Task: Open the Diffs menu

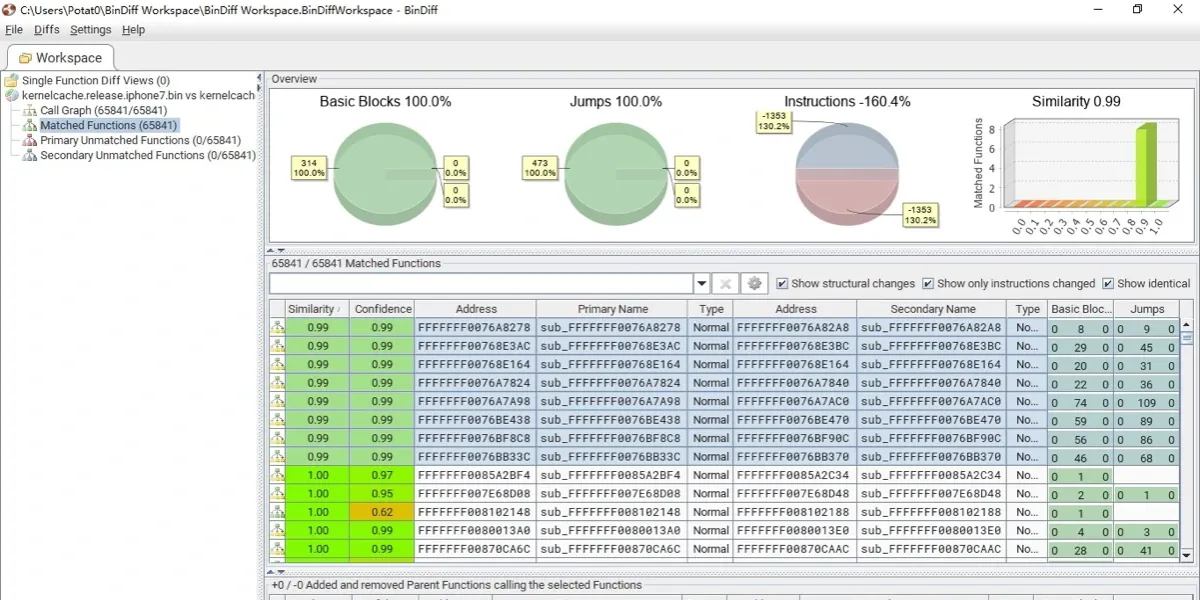Action: [47, 30]
